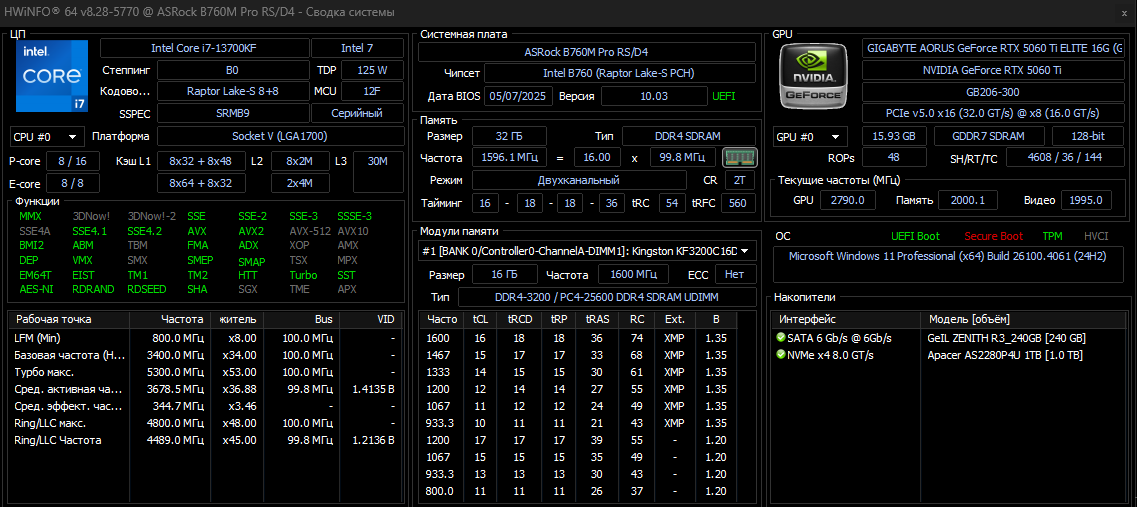The image size is (1137, 507).
Task: Click the 'Intel B760 (Raptor Lake-S PCH)' chipset
Action: pos(620,73)
